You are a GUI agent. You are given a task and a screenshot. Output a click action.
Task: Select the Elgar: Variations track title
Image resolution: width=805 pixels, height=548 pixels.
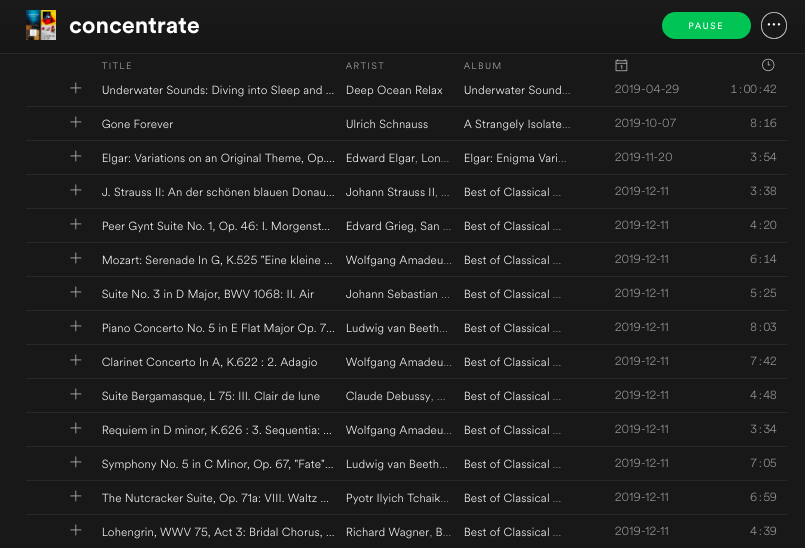(x=218, y=158)
